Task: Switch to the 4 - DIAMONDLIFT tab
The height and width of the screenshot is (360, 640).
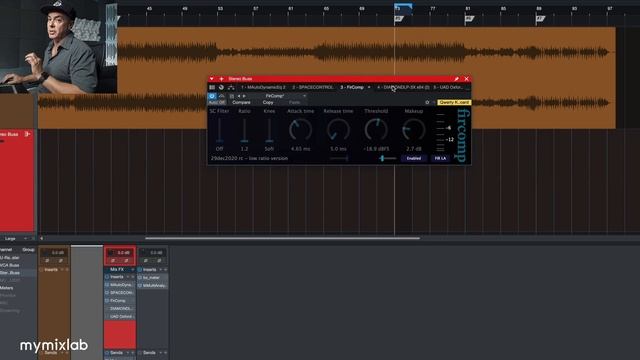Action: click(403, 87)
